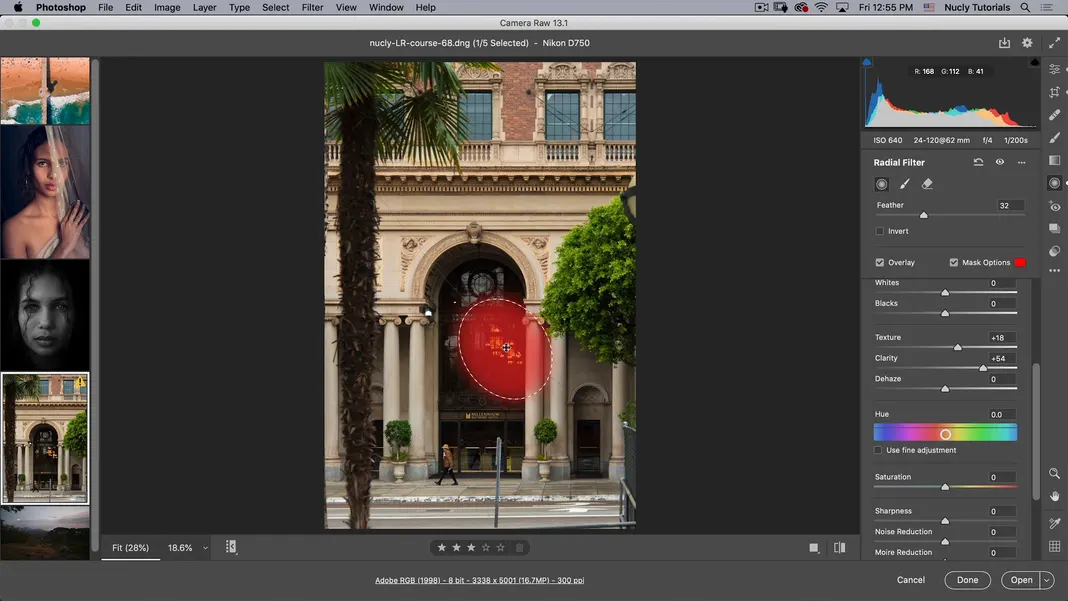Select the aerial beach thumbnail in filmstrip
The height and width of the screenshot is (601, 1068).
pyautogui.click(x=45, y=91)
